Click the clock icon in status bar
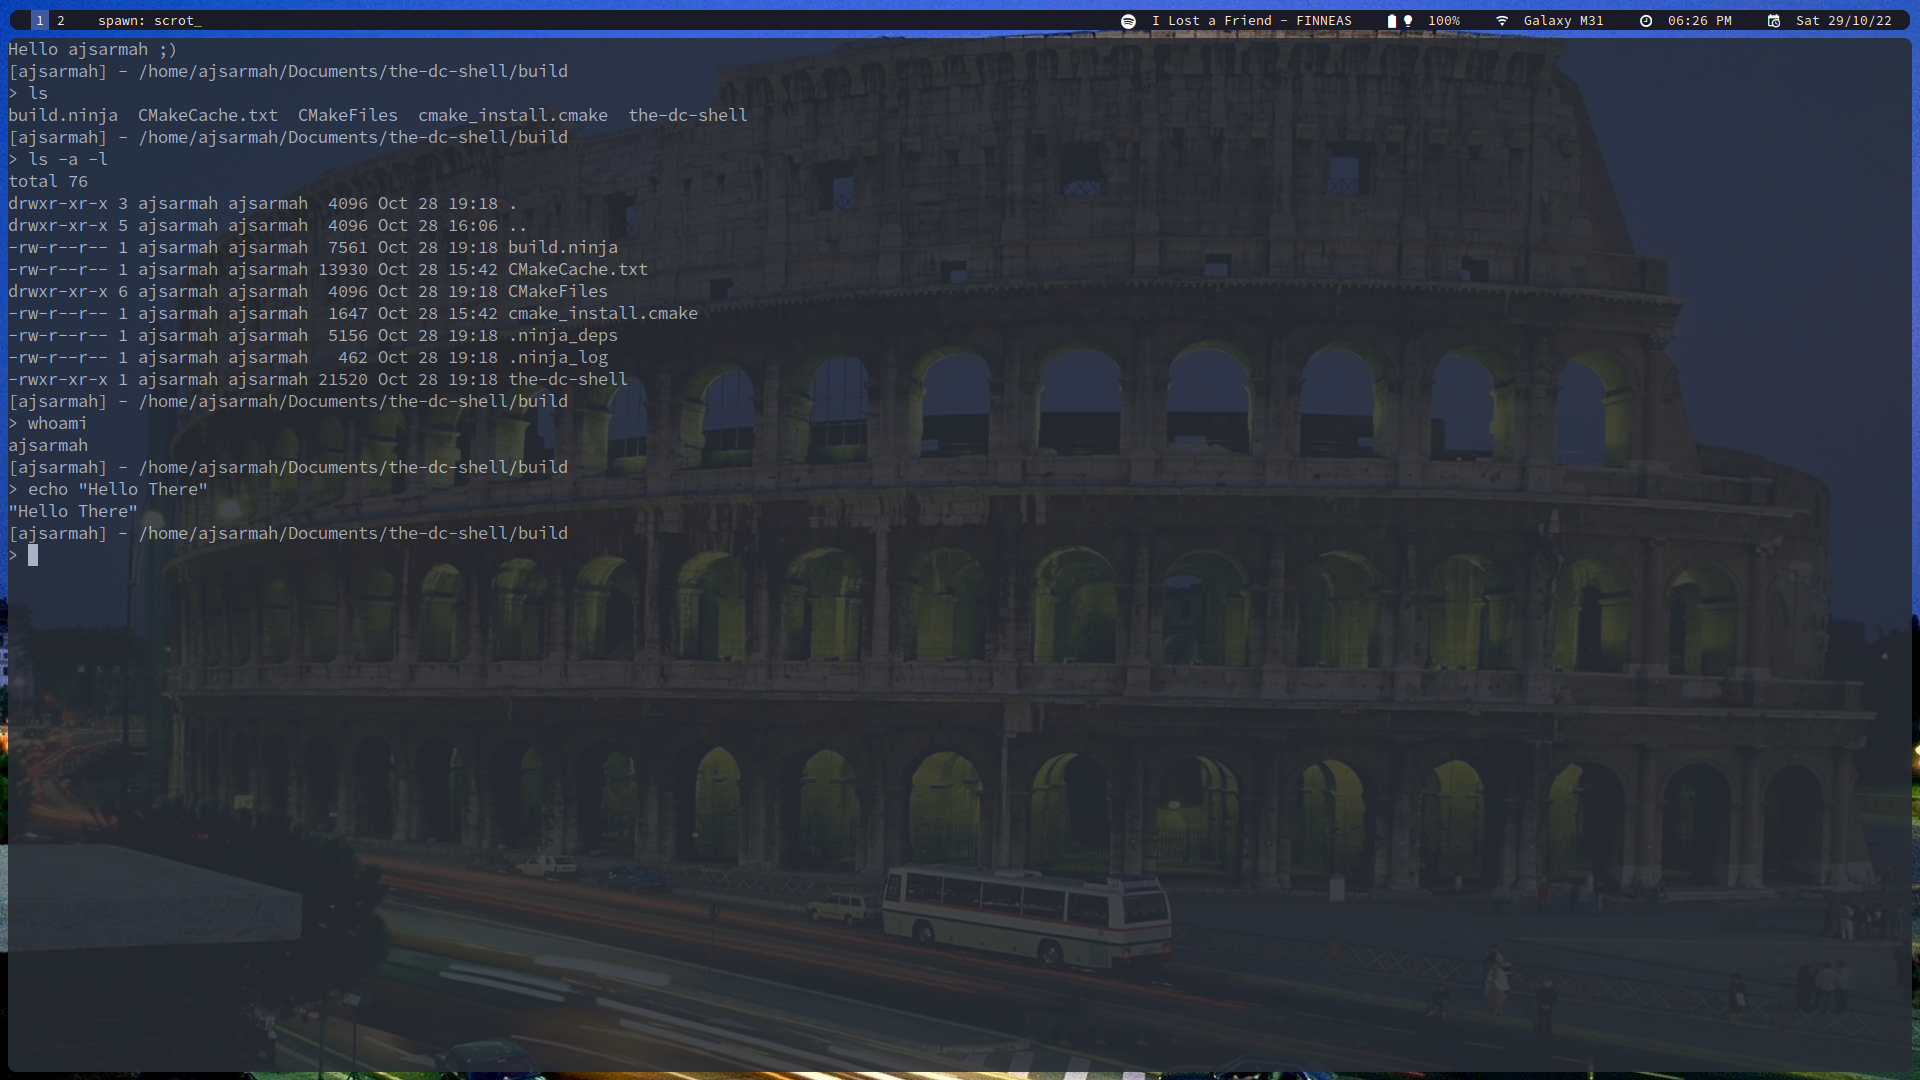 (x=1646, y=21)
